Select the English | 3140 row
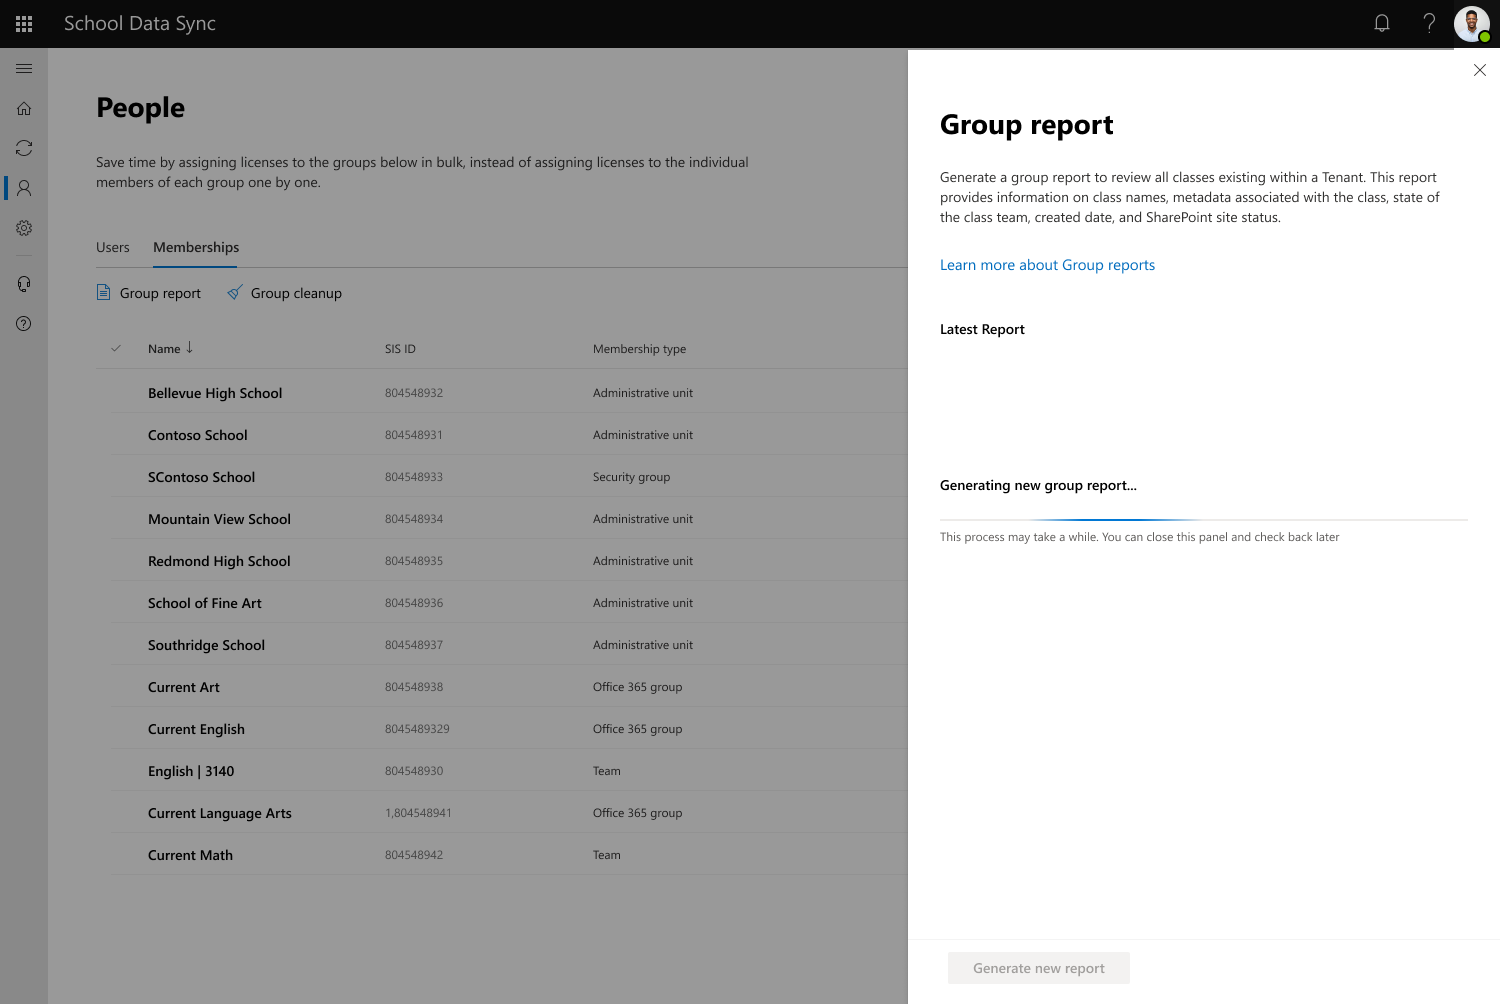 (x=510, y=771)
